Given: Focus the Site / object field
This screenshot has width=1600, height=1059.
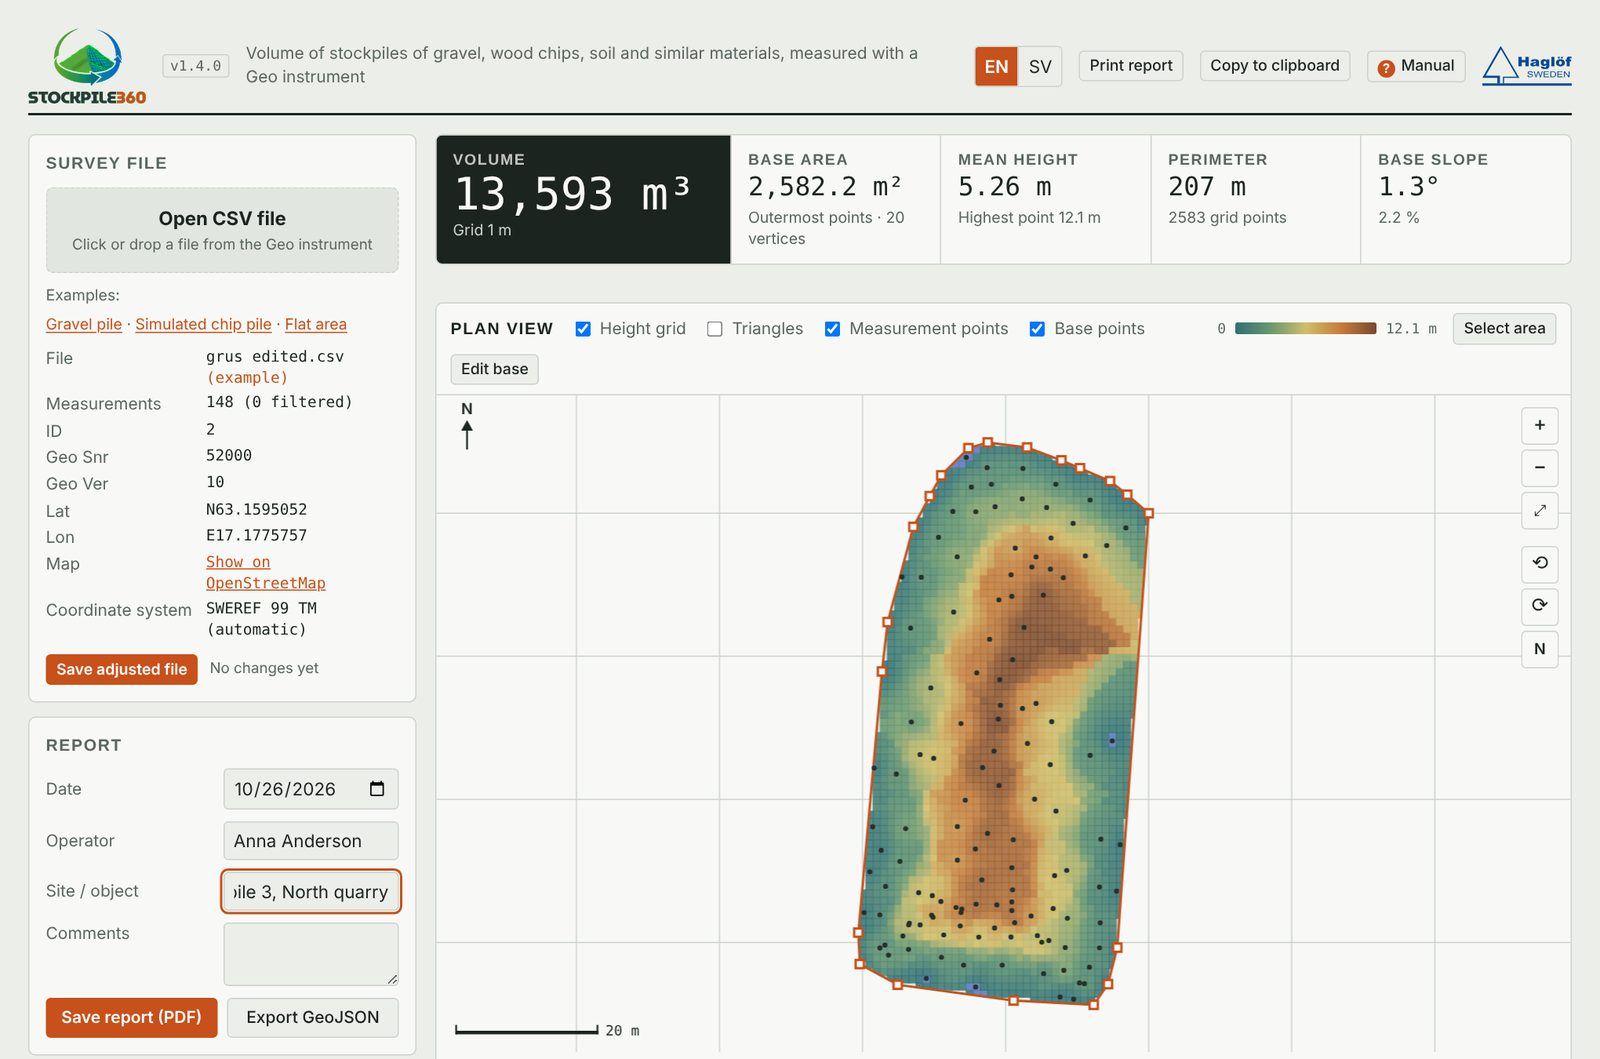Looking at the screenshot, I should pos(311,892).
